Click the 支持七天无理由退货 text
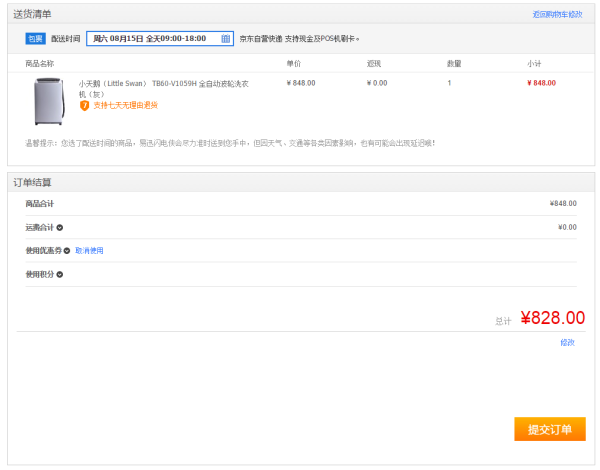Screen dimensions: 600x470 pos(126,105)
